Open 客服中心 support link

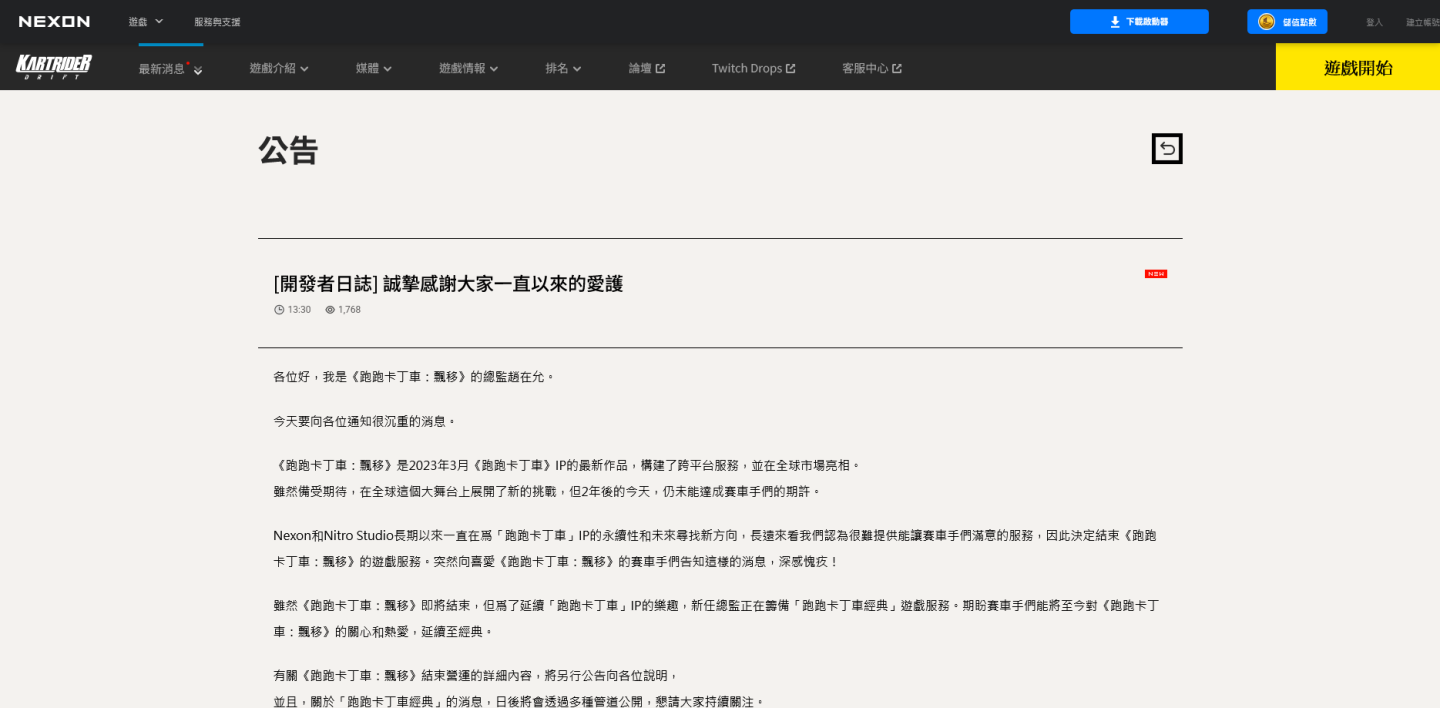(x=871, y=68)
